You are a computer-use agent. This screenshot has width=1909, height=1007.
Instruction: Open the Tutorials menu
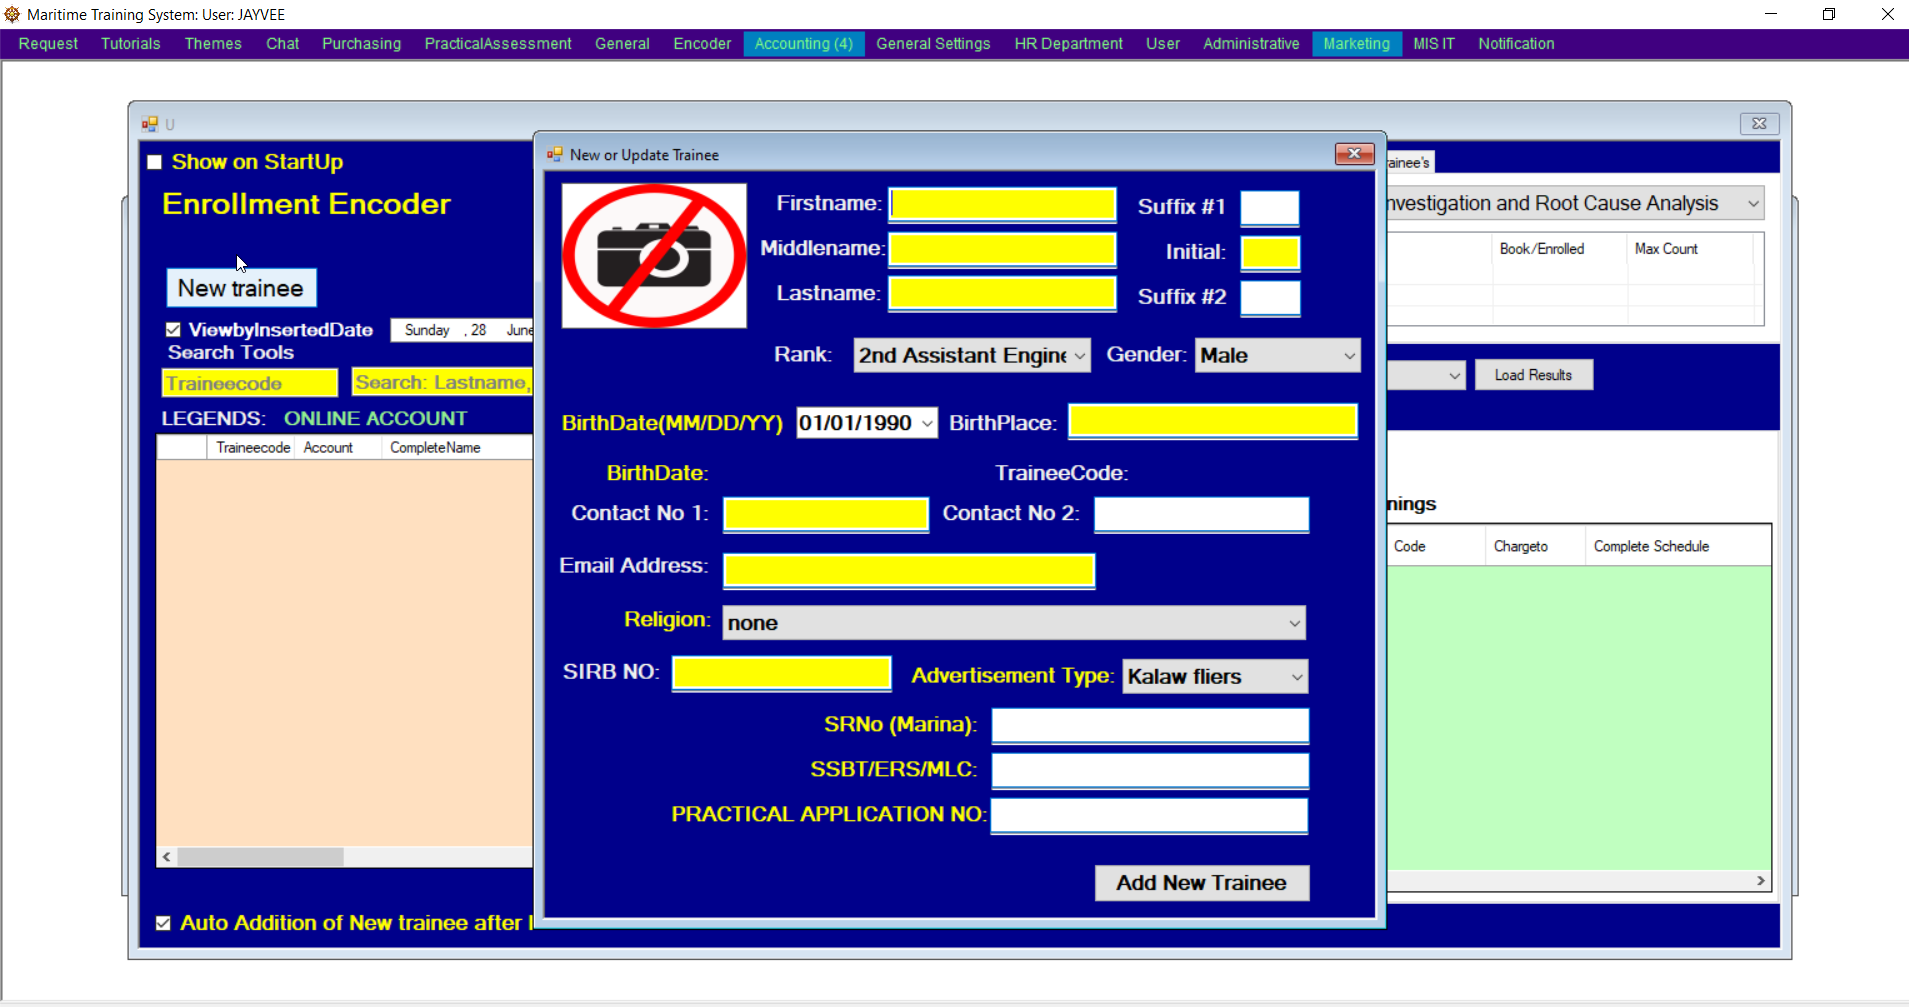130,44
